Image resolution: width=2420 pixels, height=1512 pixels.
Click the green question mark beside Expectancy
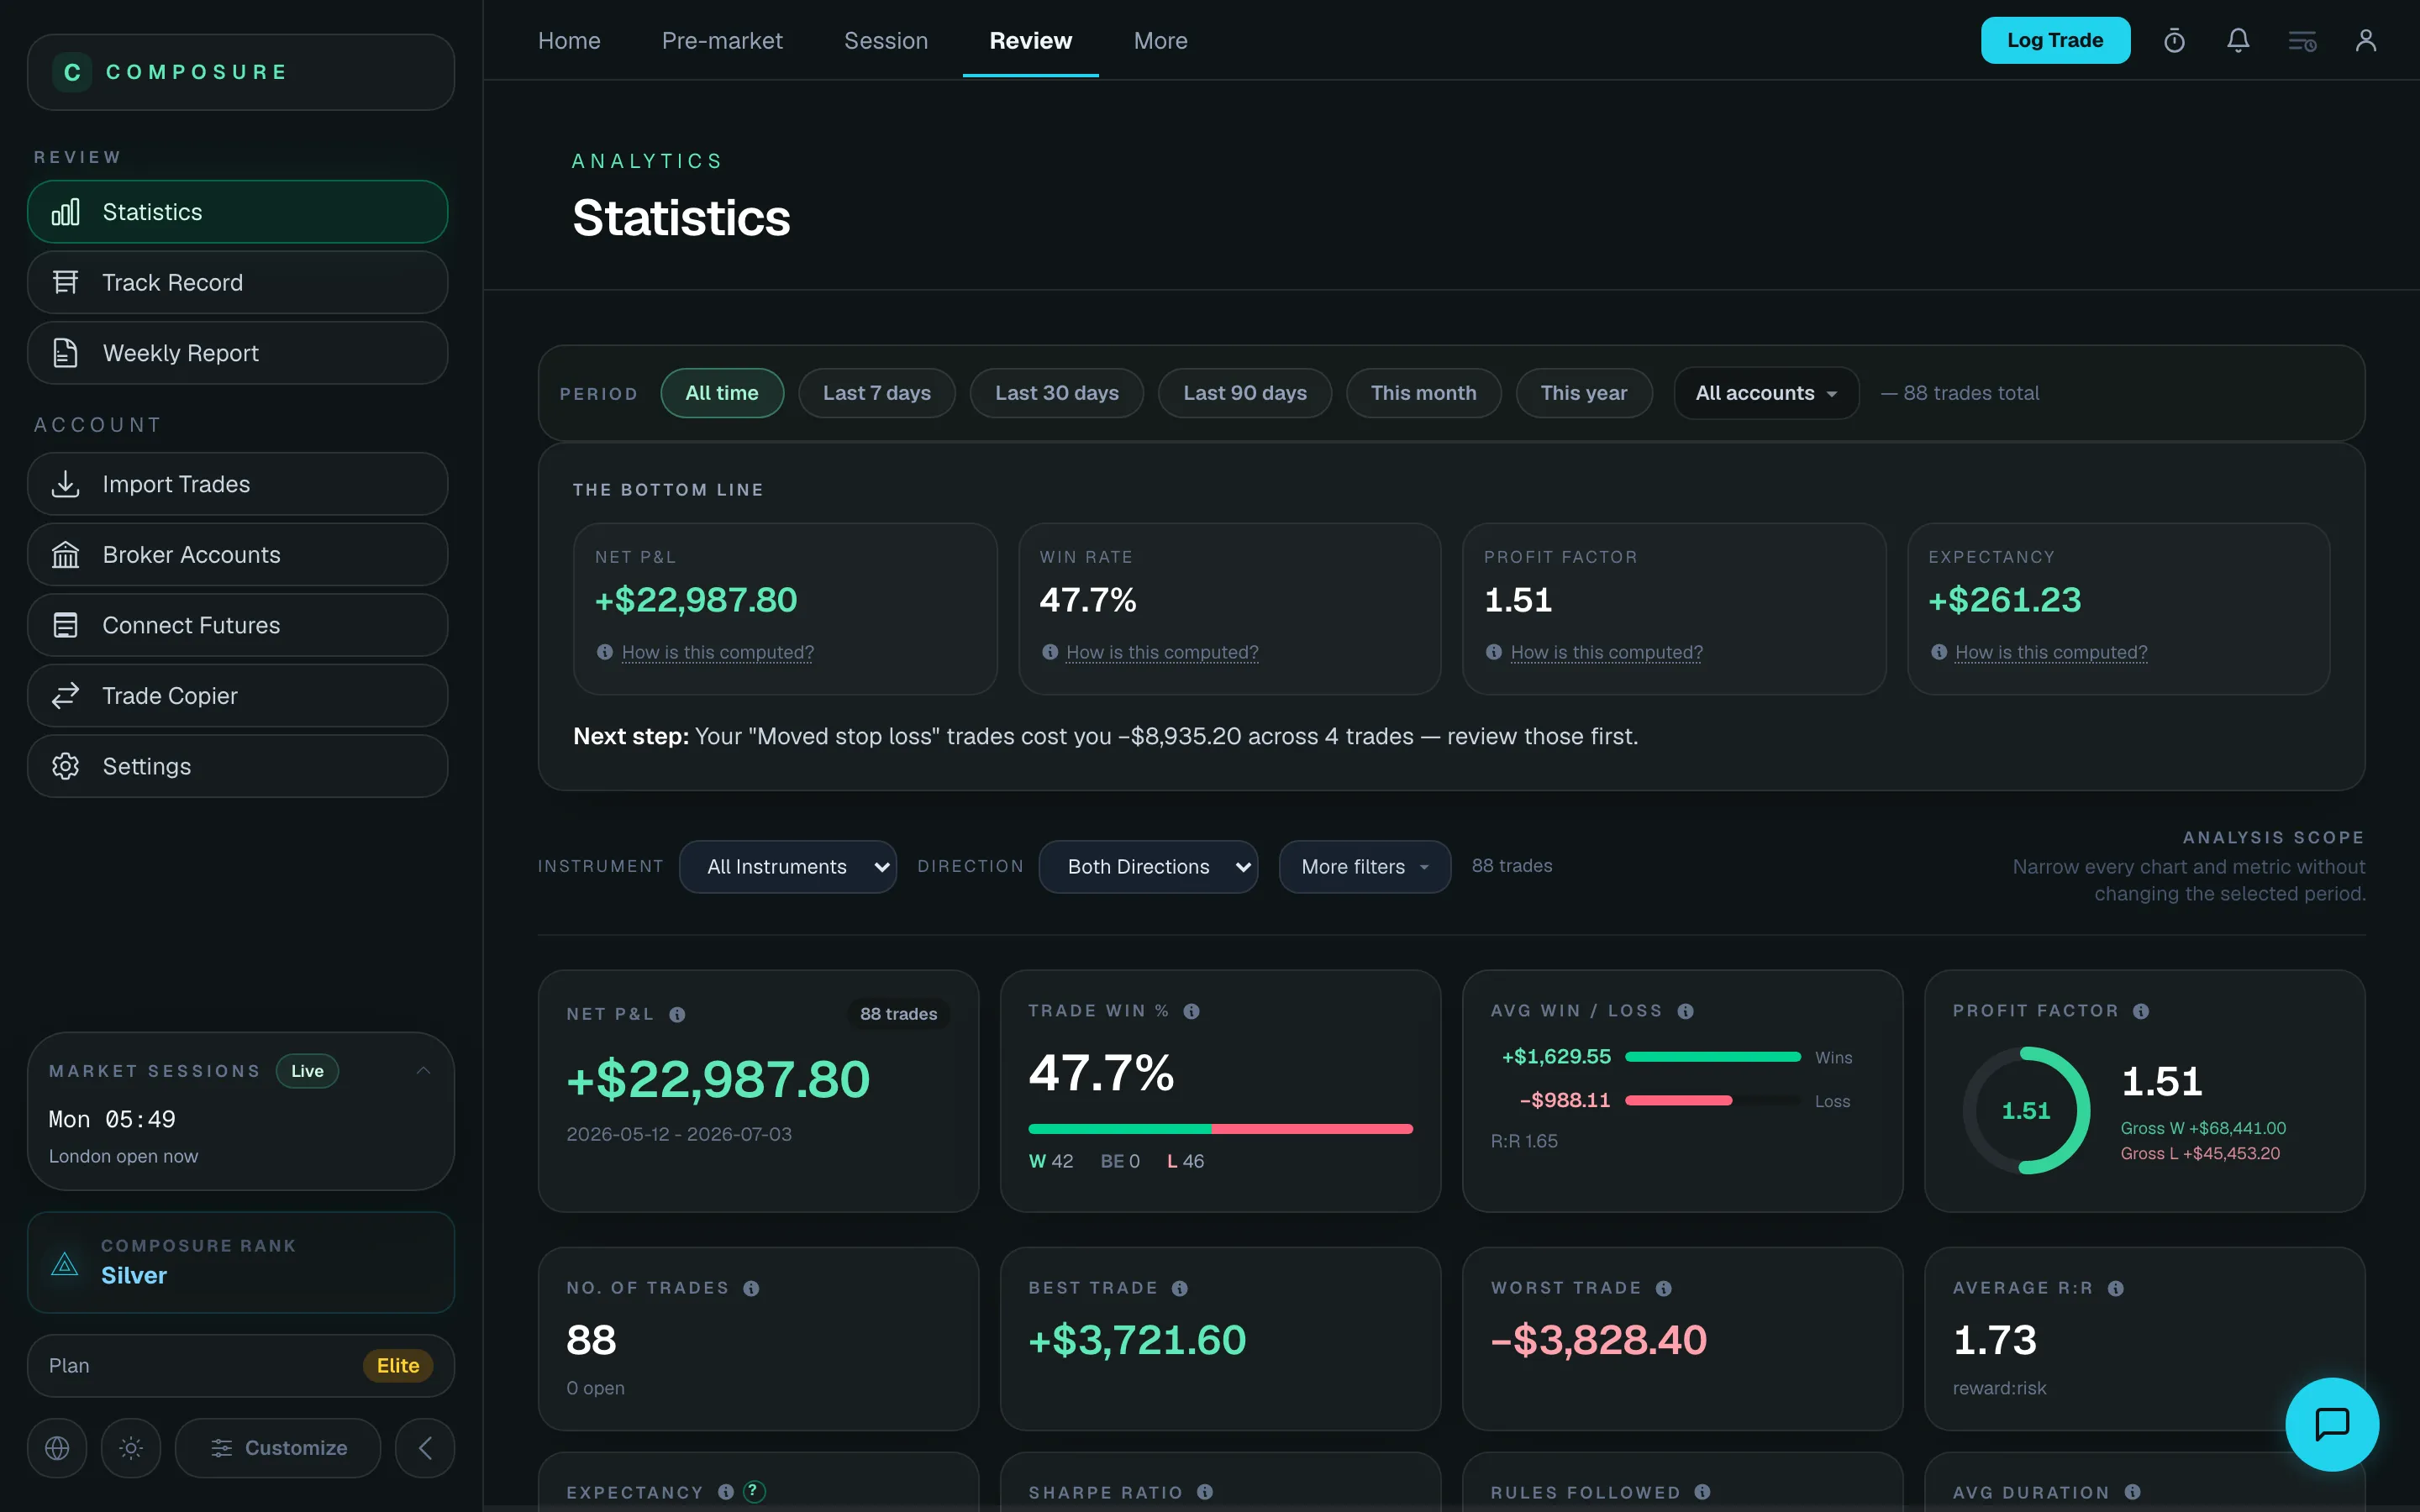pos(754,1491)
